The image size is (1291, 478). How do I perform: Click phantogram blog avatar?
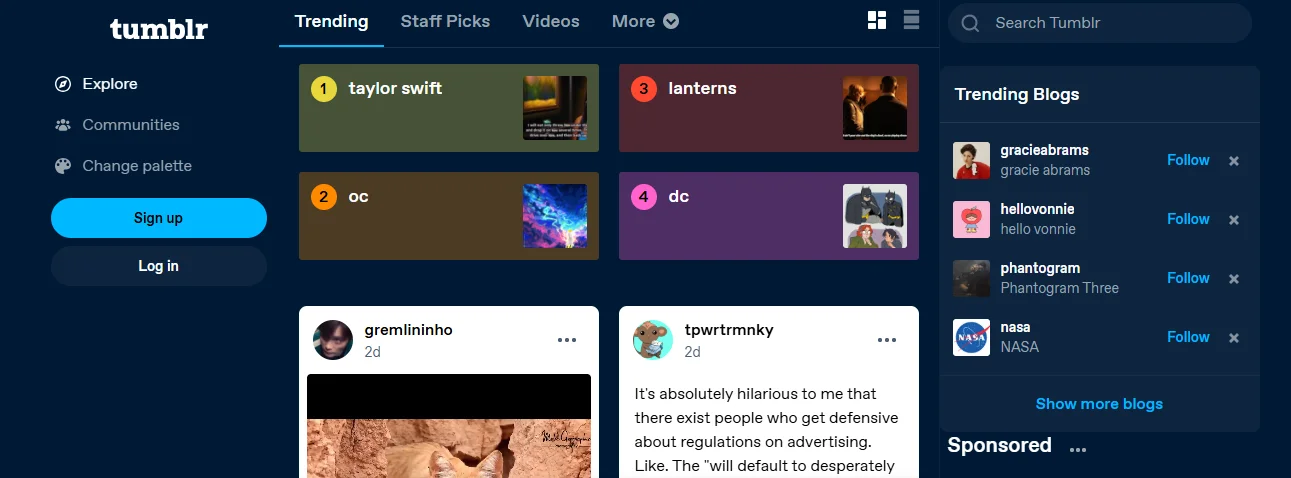(x=971, y=278)
